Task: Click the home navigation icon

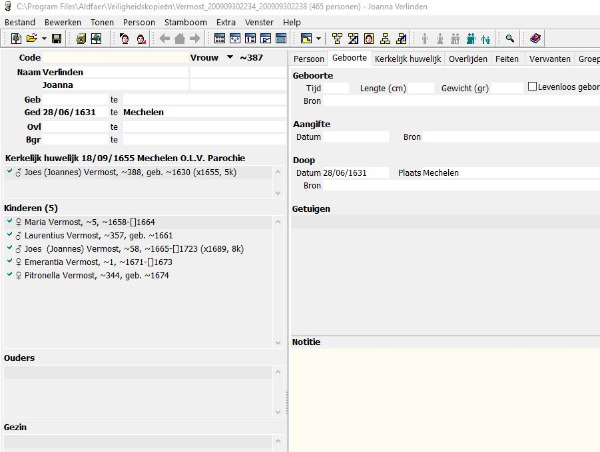Action: 177,38
